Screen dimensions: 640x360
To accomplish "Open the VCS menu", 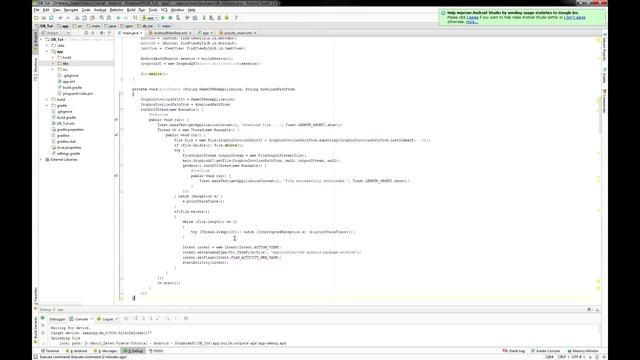I will click(164, 10).
